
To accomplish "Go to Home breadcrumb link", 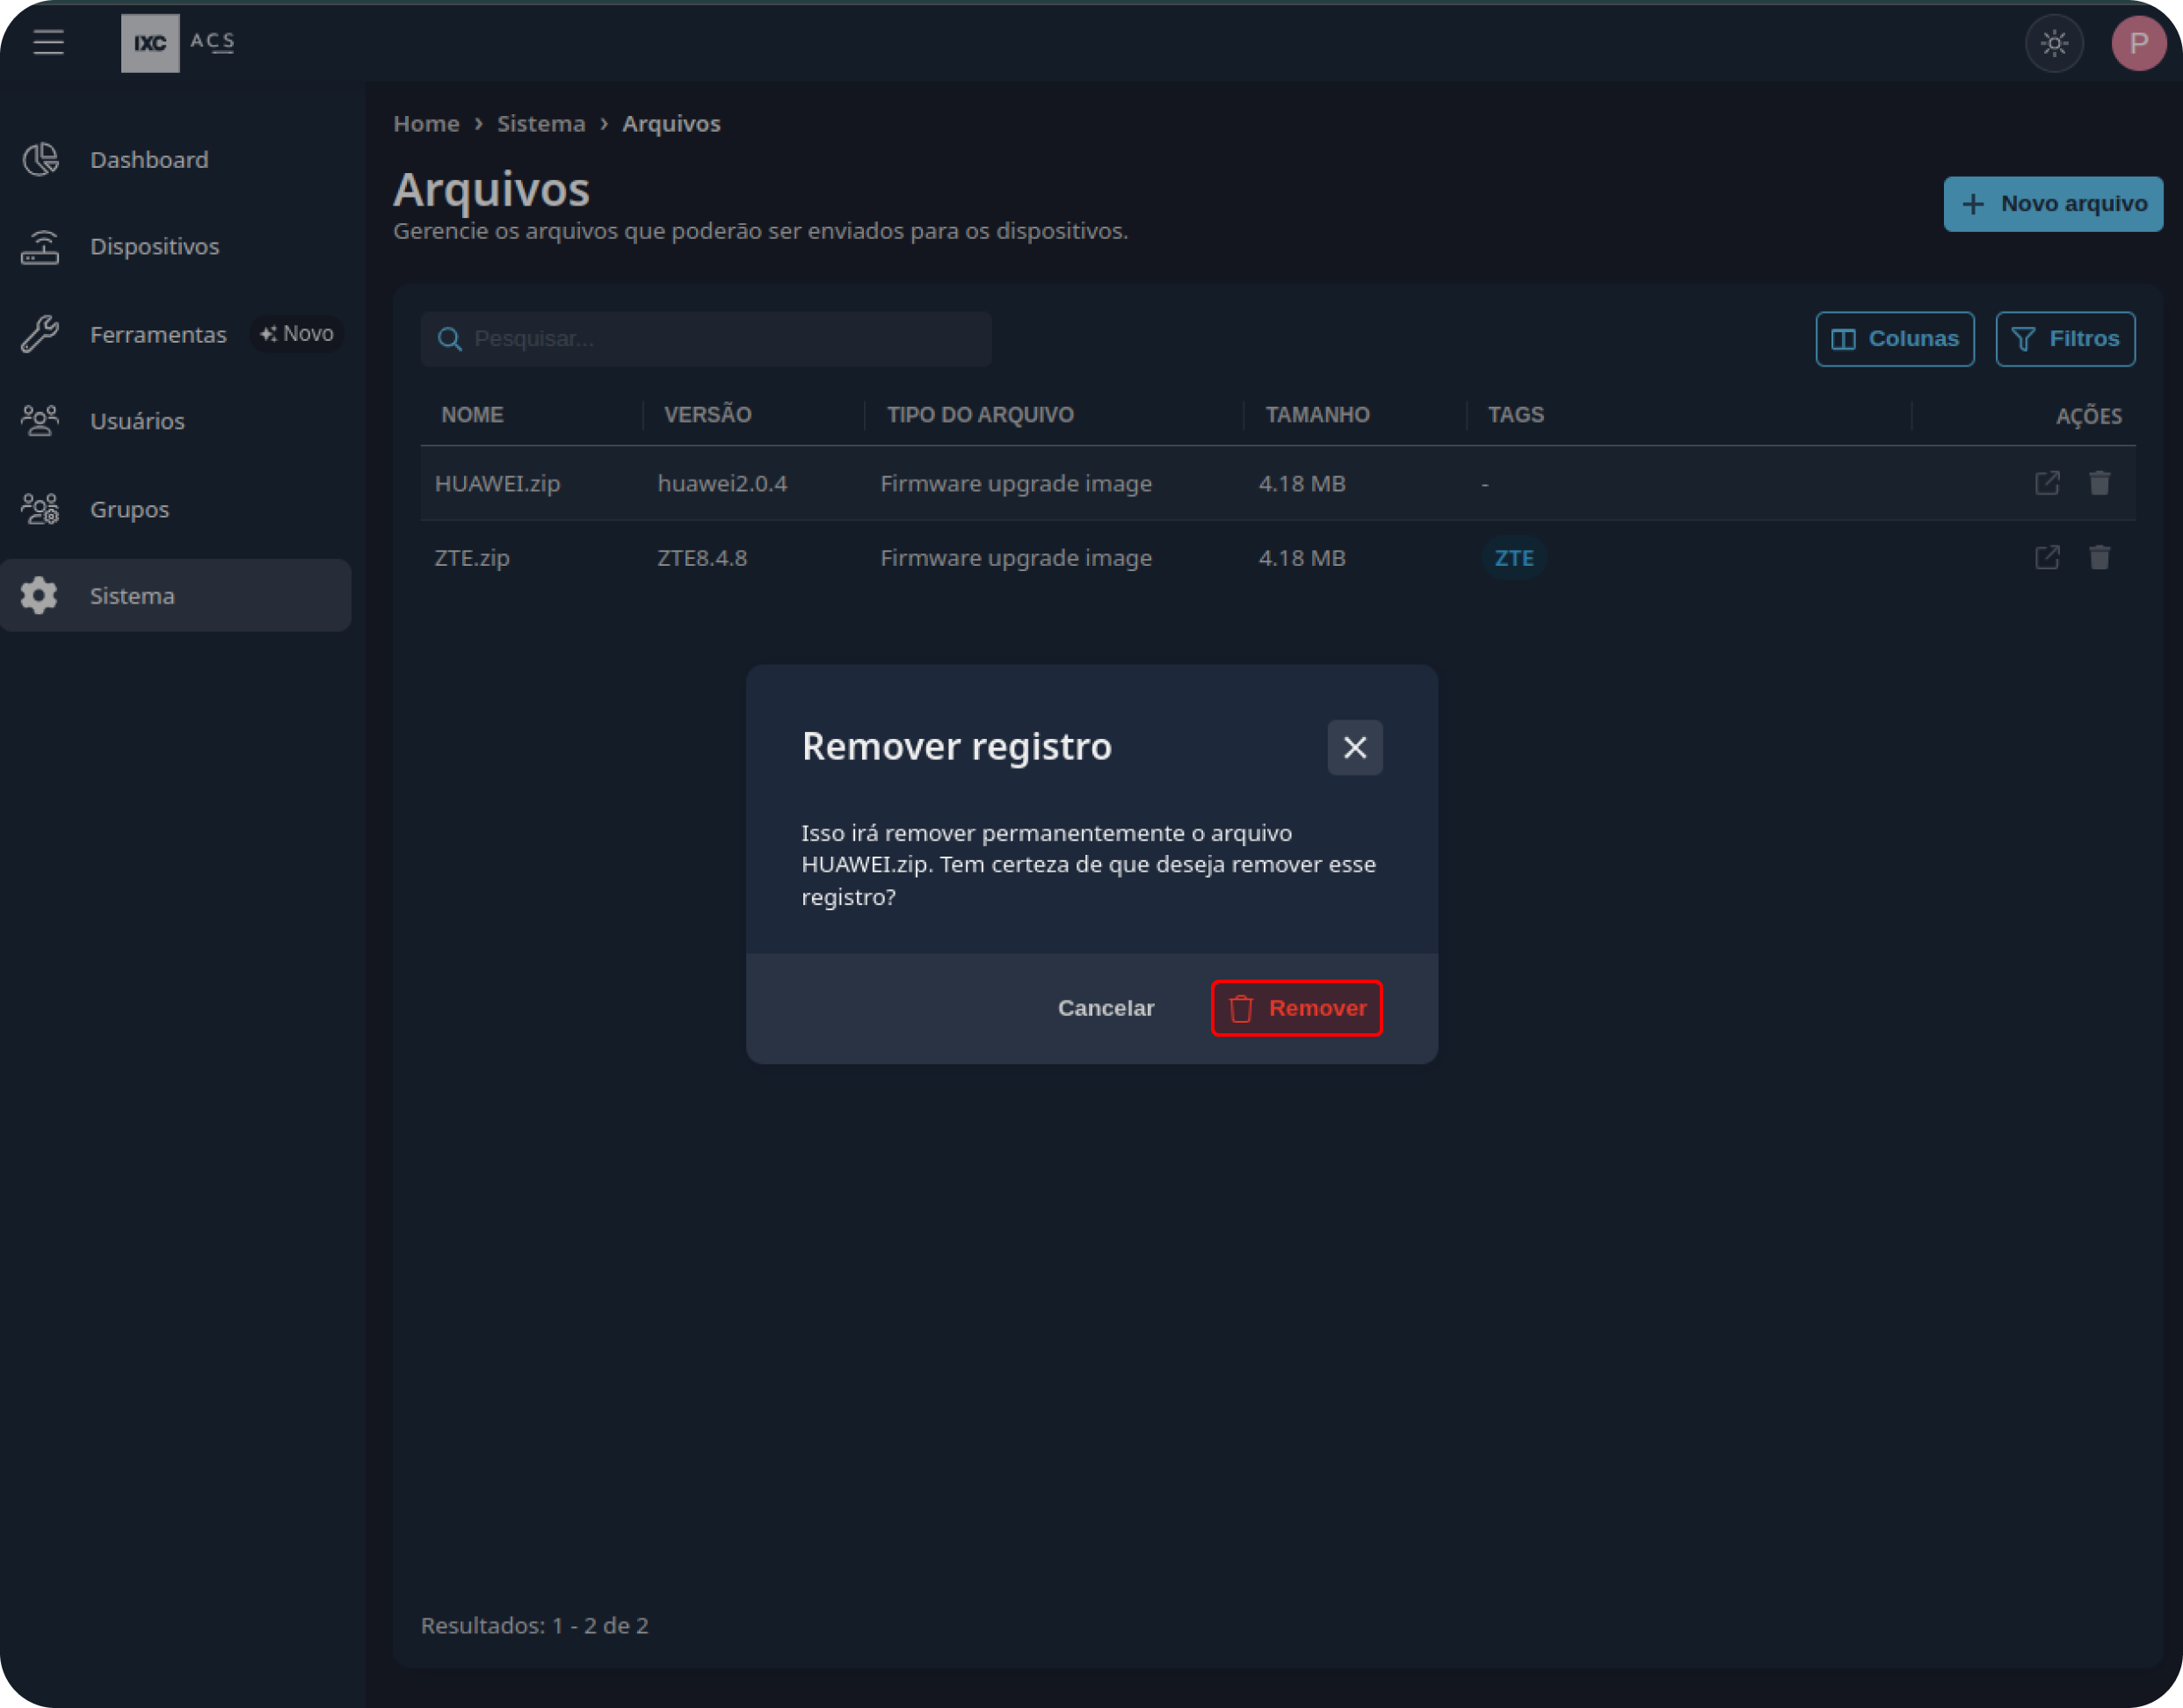I will tap(426, 124).
